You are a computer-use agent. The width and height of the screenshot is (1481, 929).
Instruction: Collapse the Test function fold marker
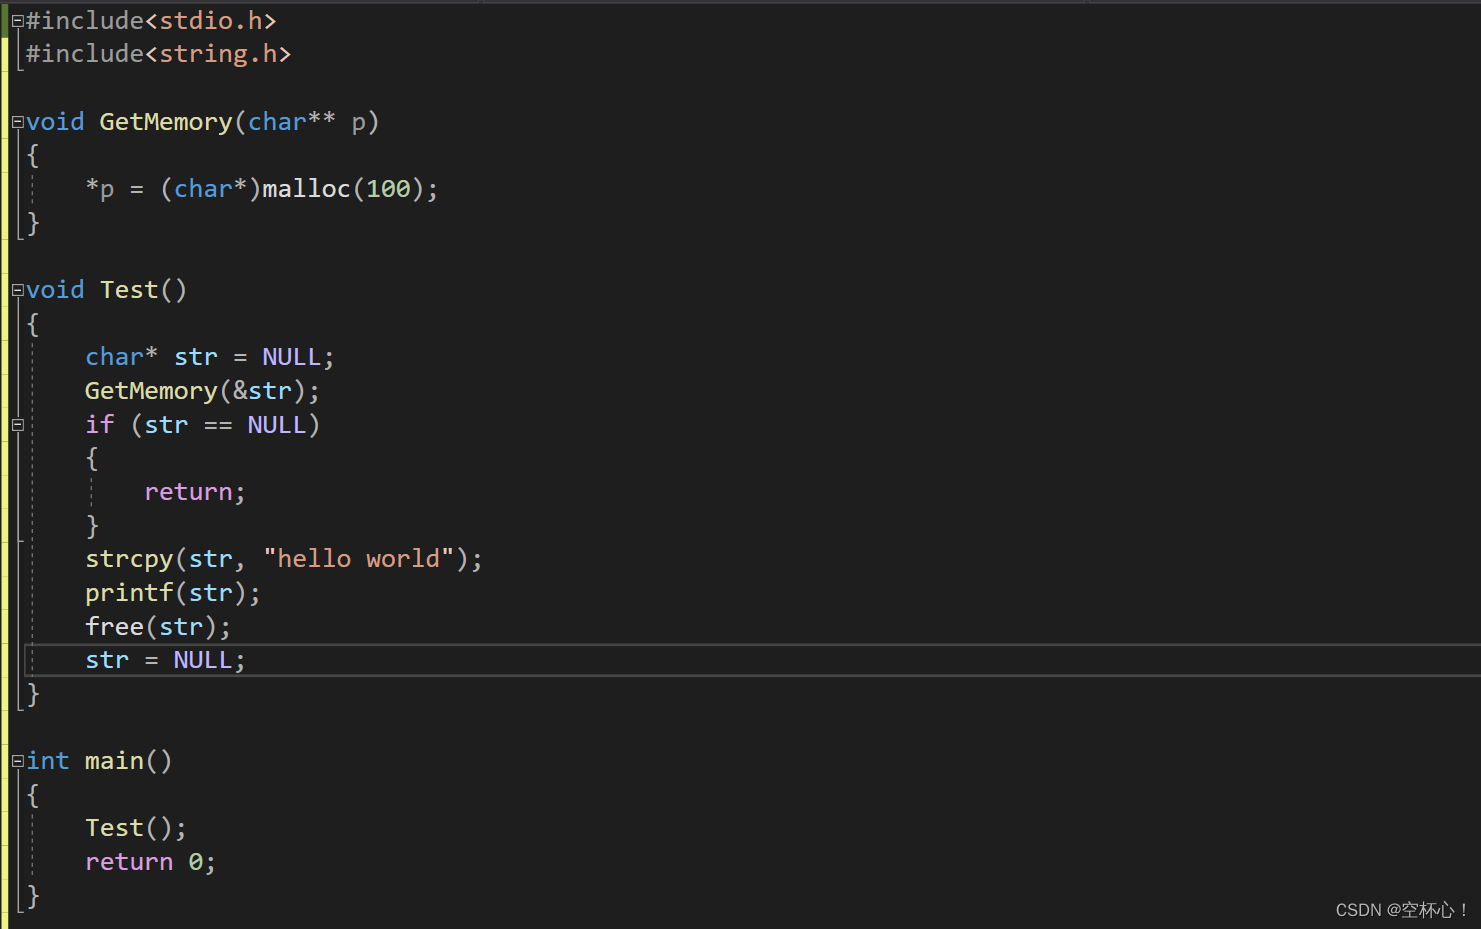click(x=17, y=290)
